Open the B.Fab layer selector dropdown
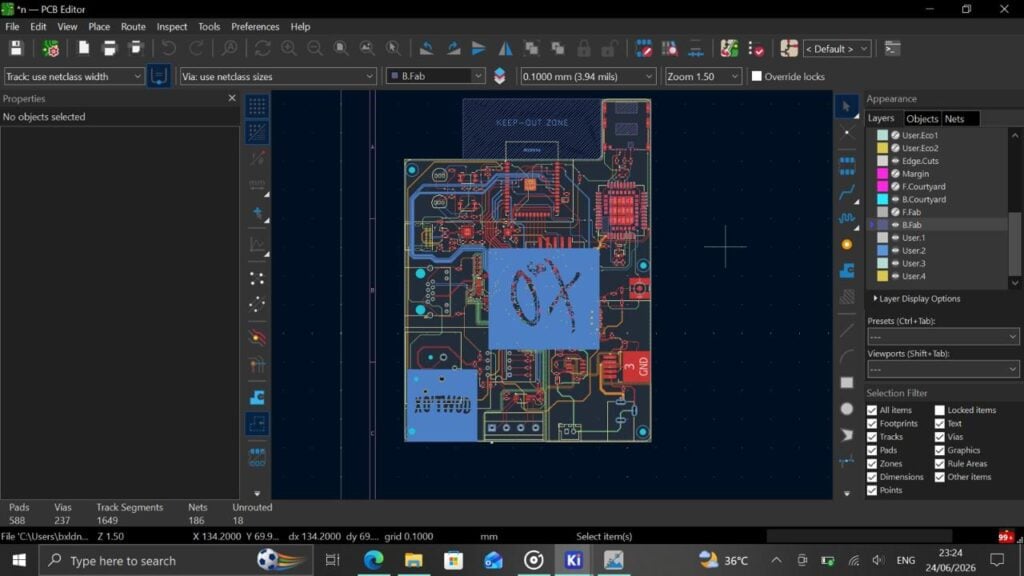The image size is (1024, 576). click(436, 76)
